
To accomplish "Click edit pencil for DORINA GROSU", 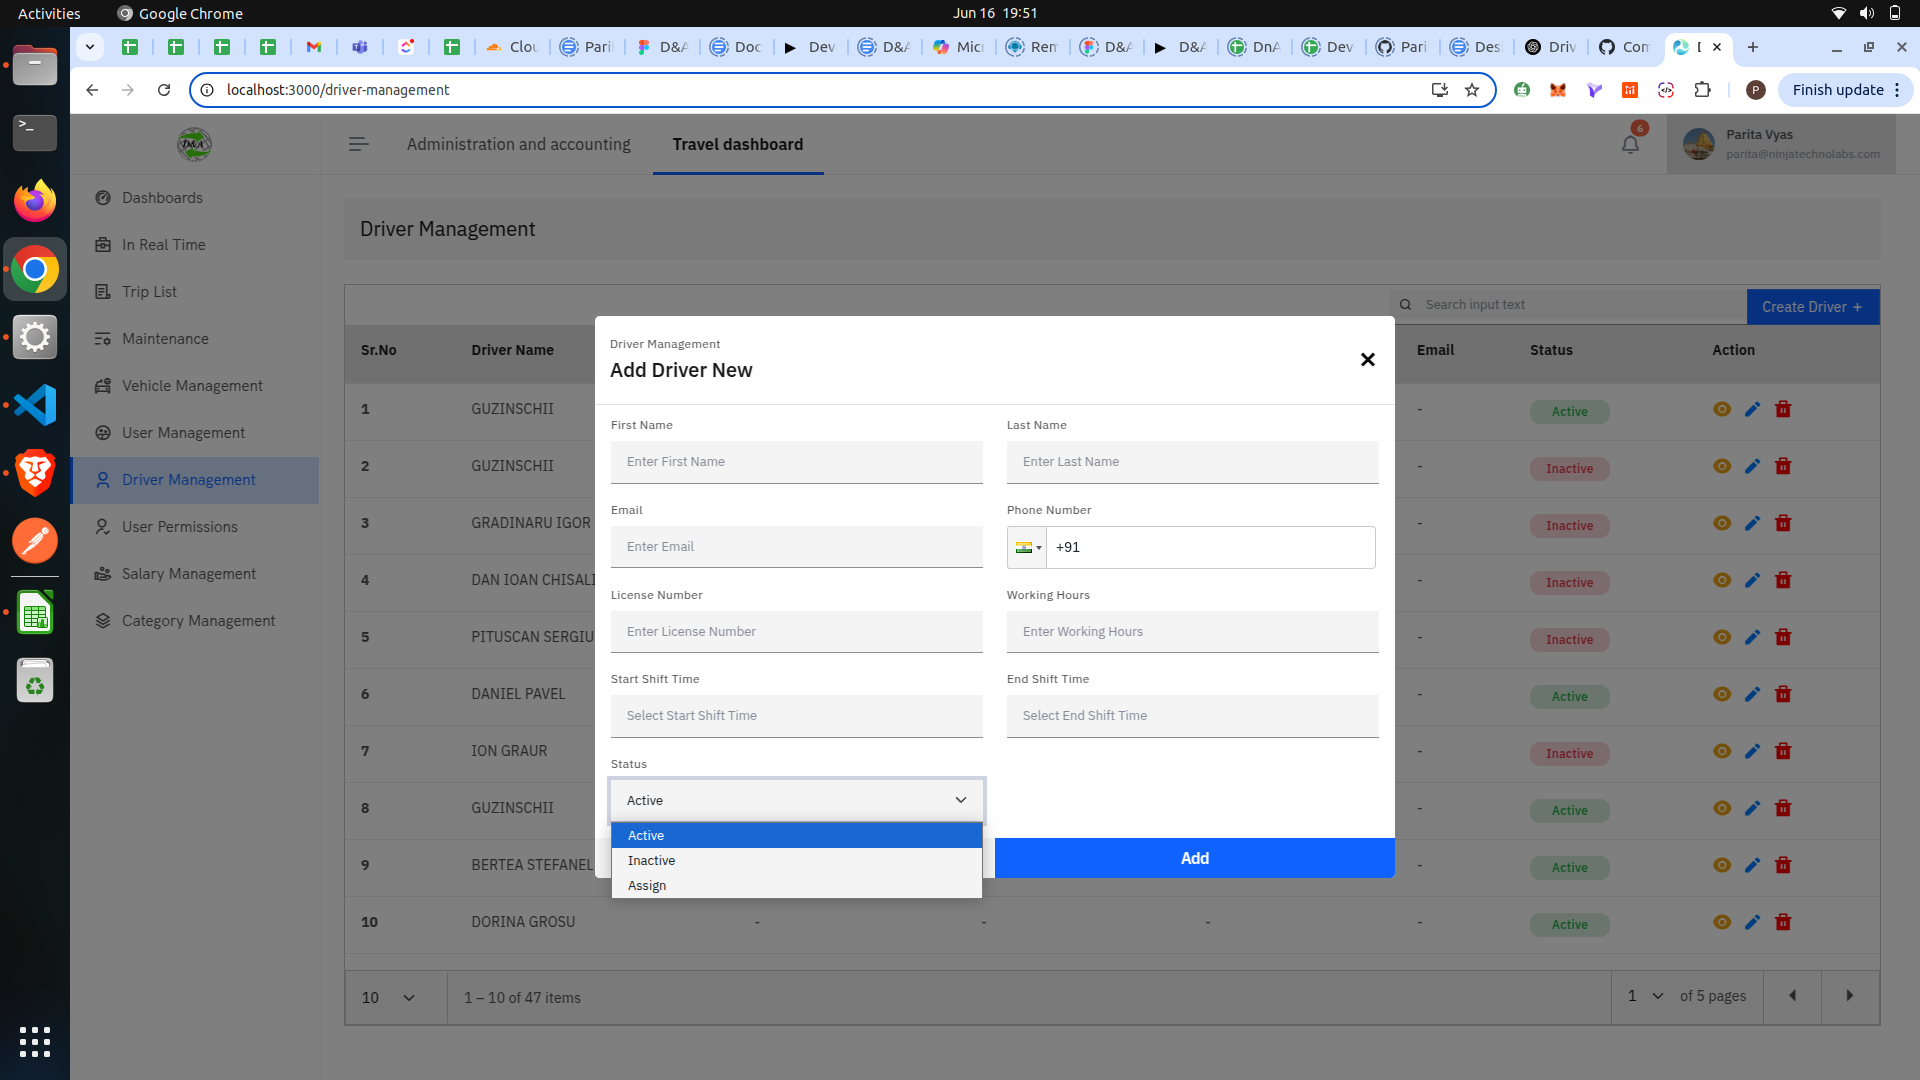I will [x=1752, y=922].
